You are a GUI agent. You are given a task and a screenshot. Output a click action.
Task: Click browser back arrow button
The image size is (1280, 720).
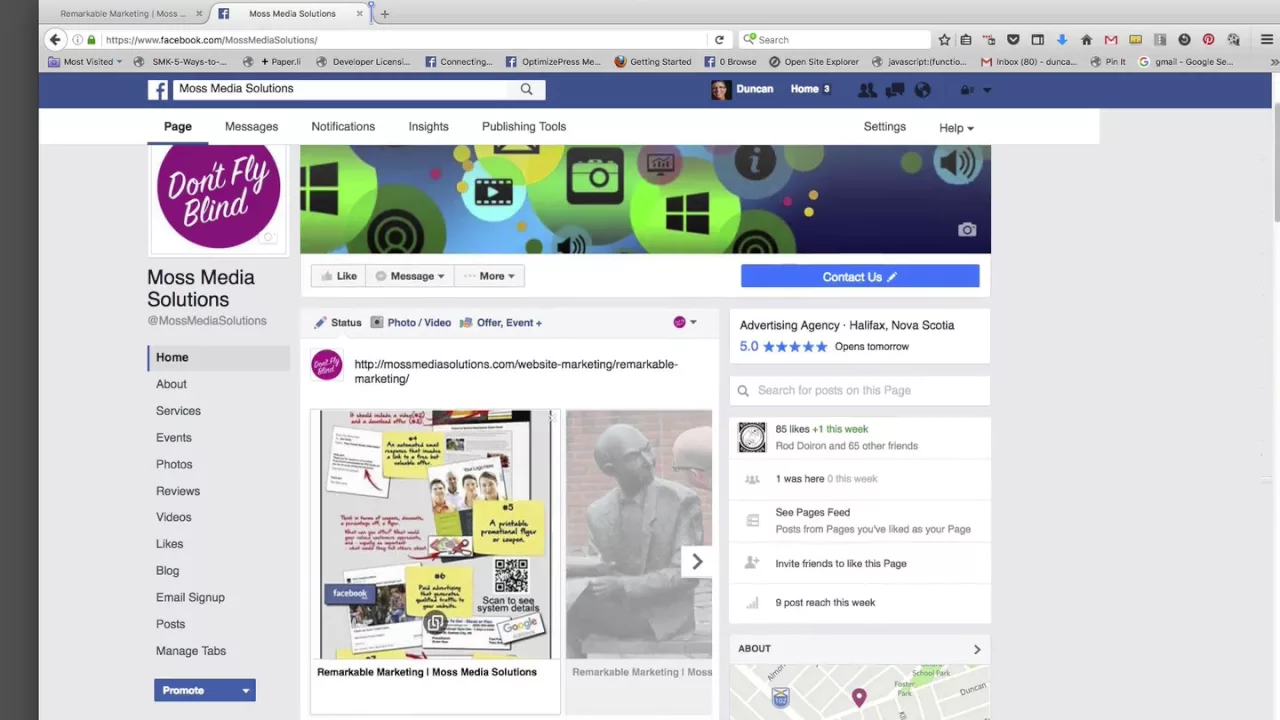tap(55, 40)
